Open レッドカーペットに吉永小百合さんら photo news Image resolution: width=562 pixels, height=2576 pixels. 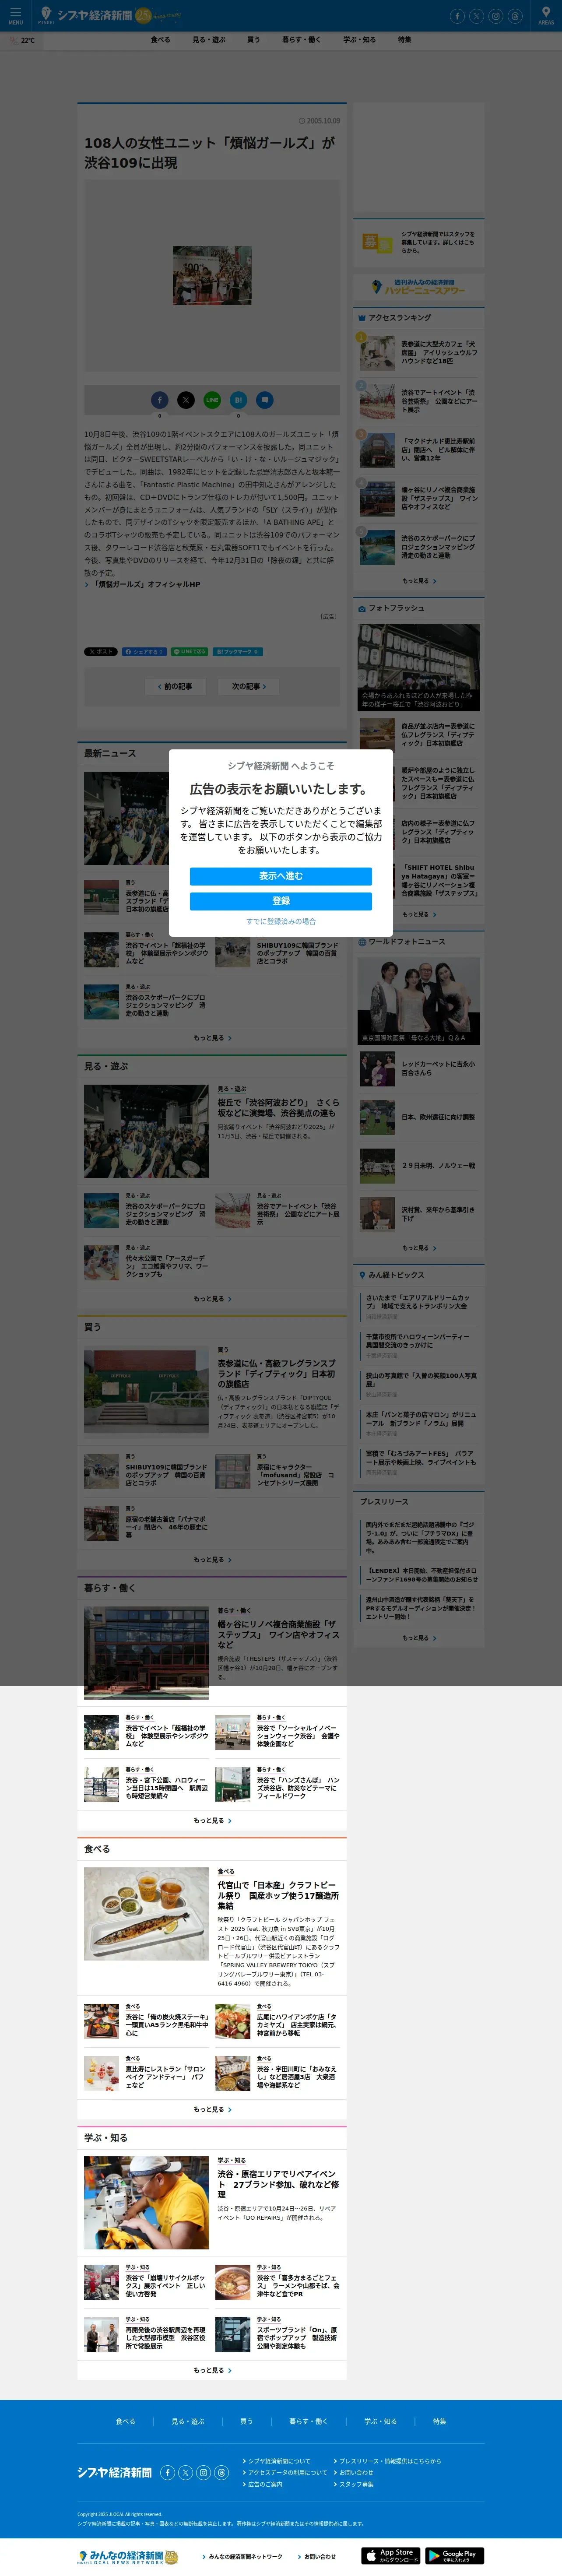point(439,1068)
